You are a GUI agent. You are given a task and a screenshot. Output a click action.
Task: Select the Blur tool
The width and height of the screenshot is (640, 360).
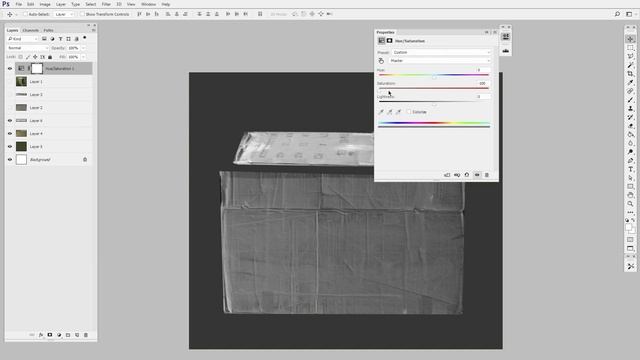pyautogui.click(x=631, y=143)
